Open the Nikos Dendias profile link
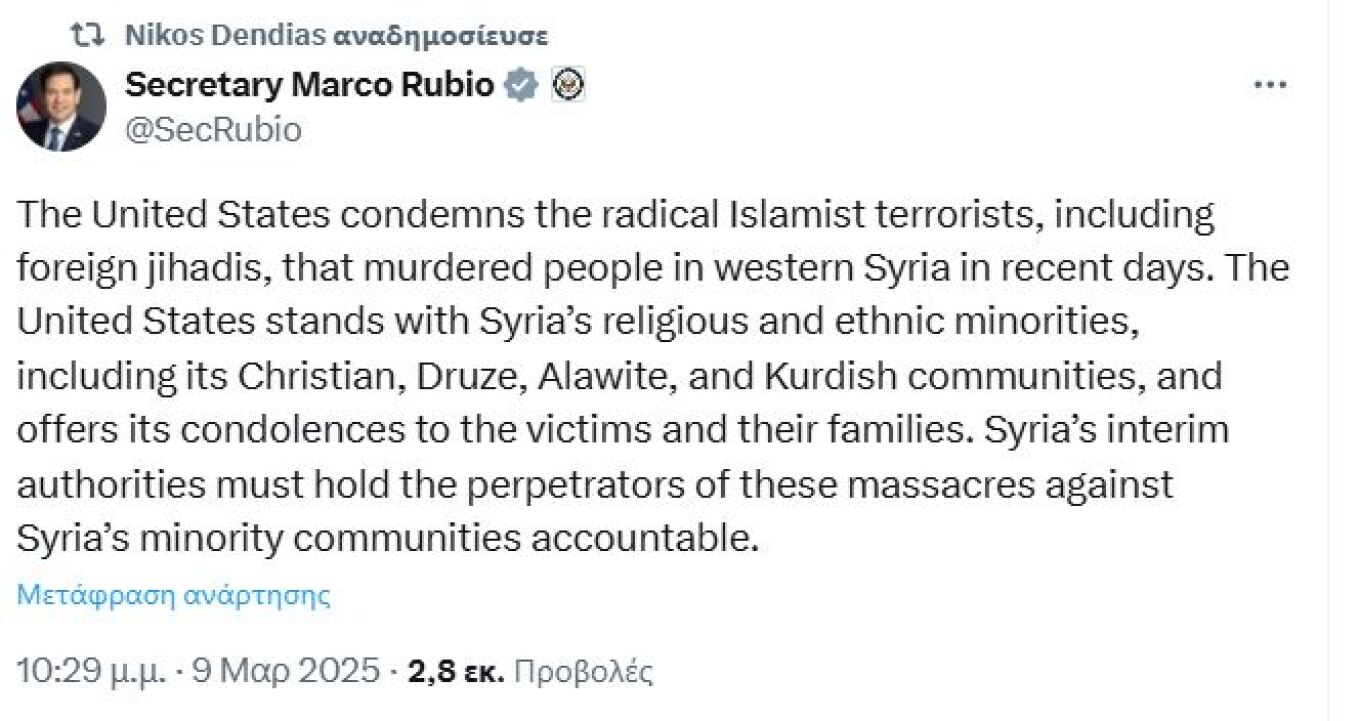Viewport: 1360px width, 721px height. [x=225, y=36]
